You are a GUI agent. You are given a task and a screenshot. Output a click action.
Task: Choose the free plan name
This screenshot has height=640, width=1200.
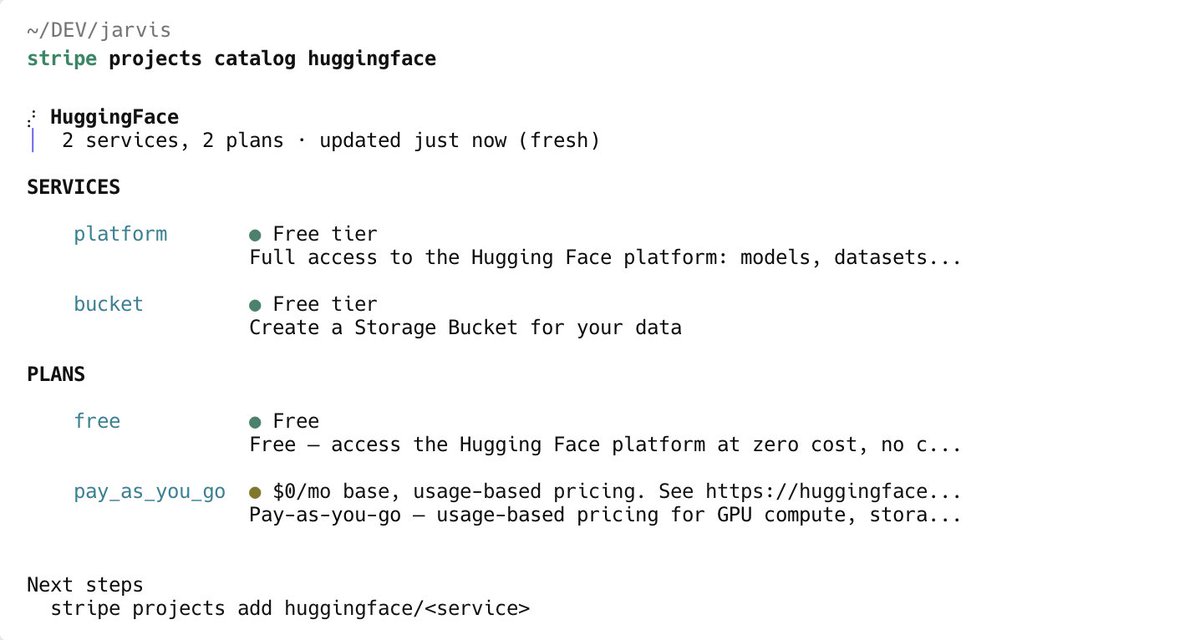click(97, 421)
